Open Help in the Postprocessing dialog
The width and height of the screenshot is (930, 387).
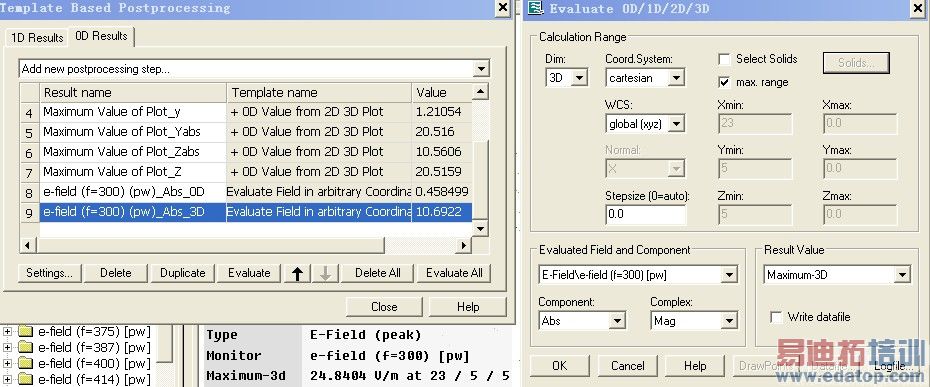click(x=468, y=307)
